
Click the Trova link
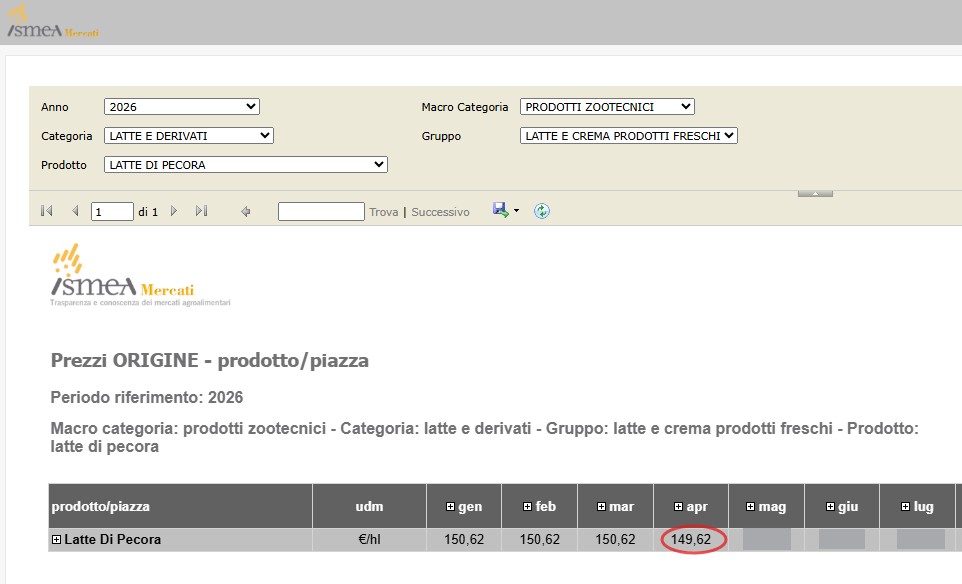point(383,212)
